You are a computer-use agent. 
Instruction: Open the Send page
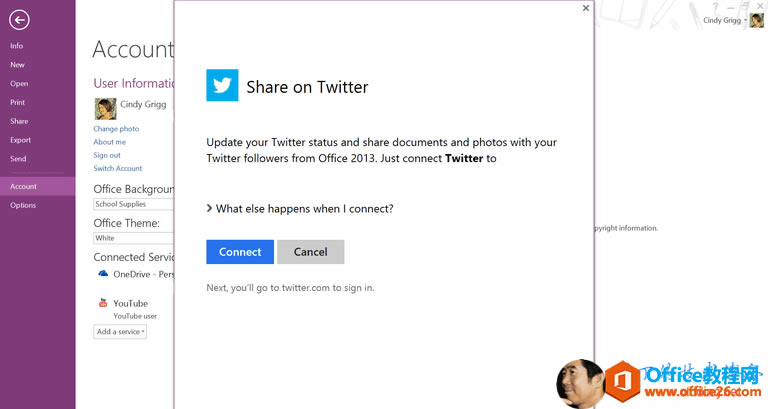click(x=18, y=159)
